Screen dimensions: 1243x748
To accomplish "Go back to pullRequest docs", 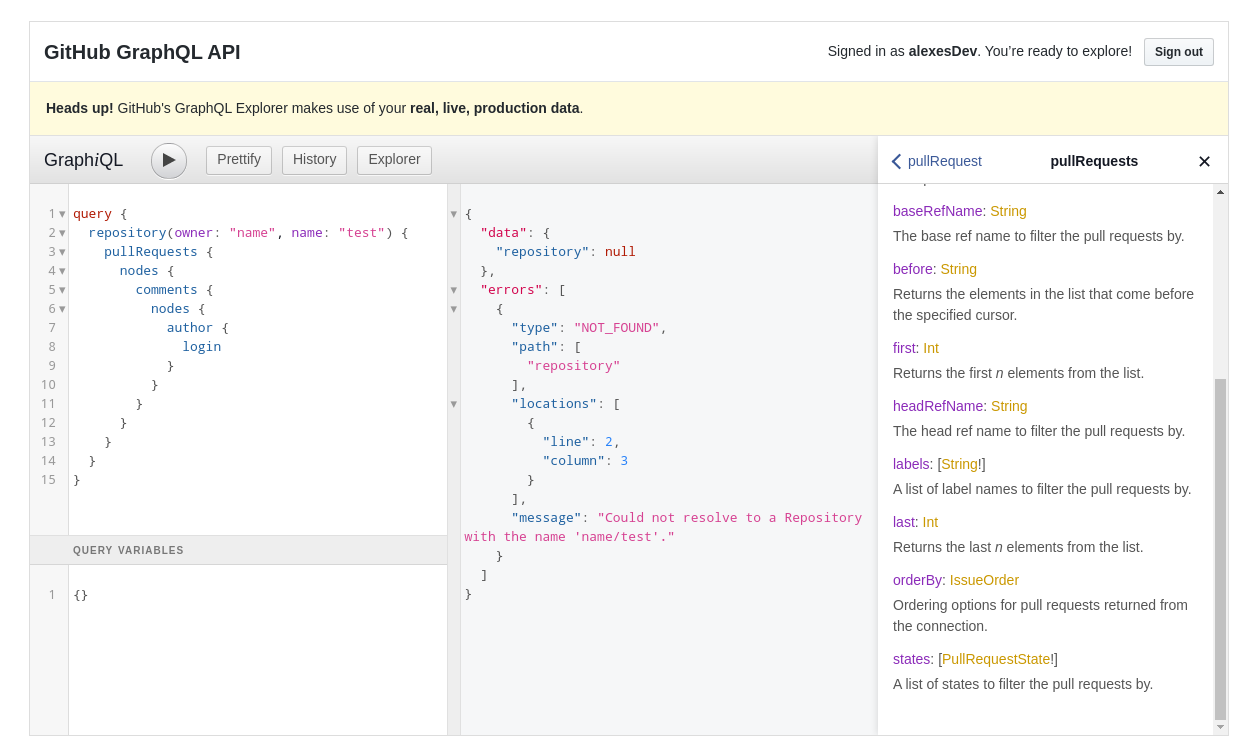I will (x=937, y=161).
